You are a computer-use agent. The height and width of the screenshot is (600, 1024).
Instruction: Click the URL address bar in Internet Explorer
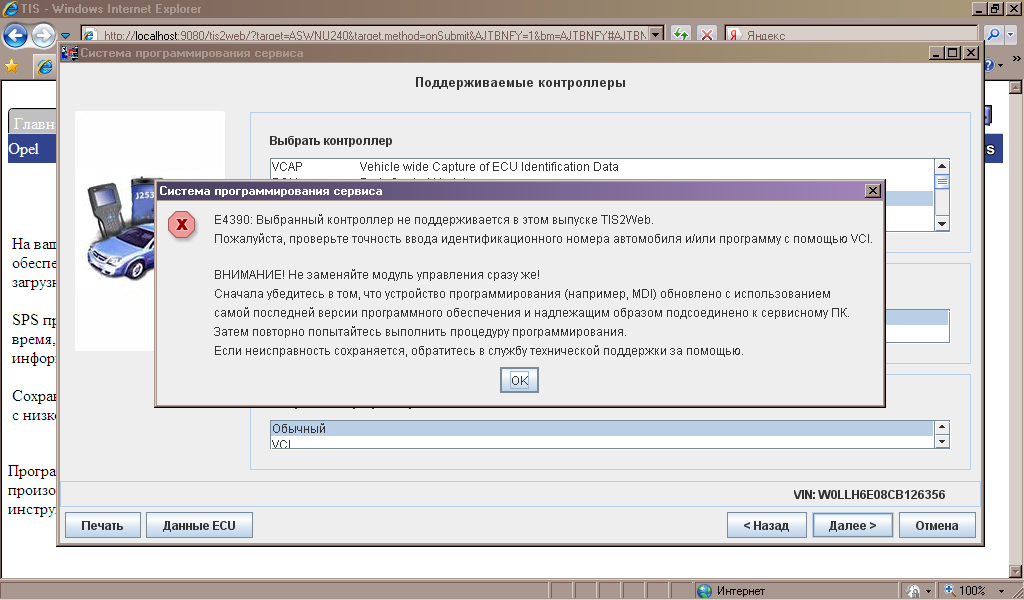pos(373,35)
